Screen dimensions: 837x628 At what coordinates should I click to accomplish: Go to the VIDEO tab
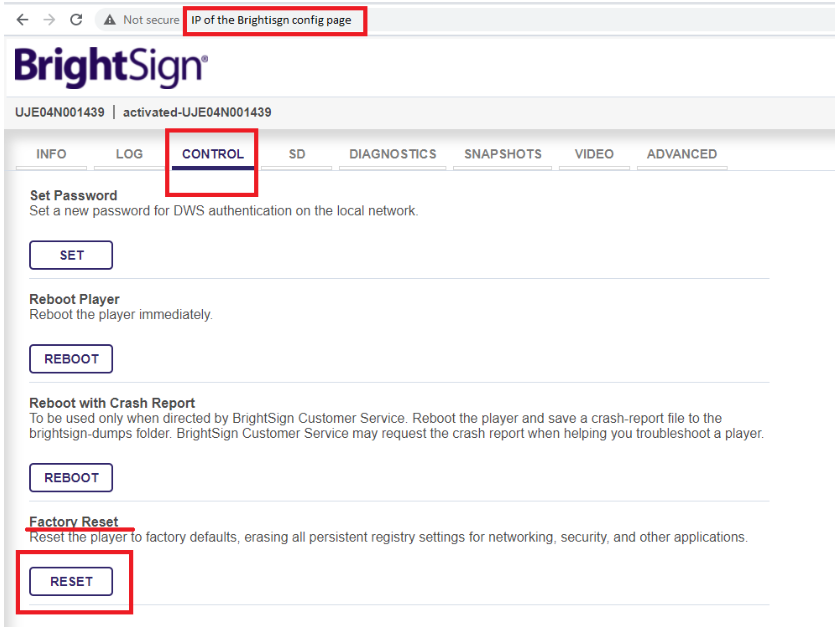tap(594, 154)
